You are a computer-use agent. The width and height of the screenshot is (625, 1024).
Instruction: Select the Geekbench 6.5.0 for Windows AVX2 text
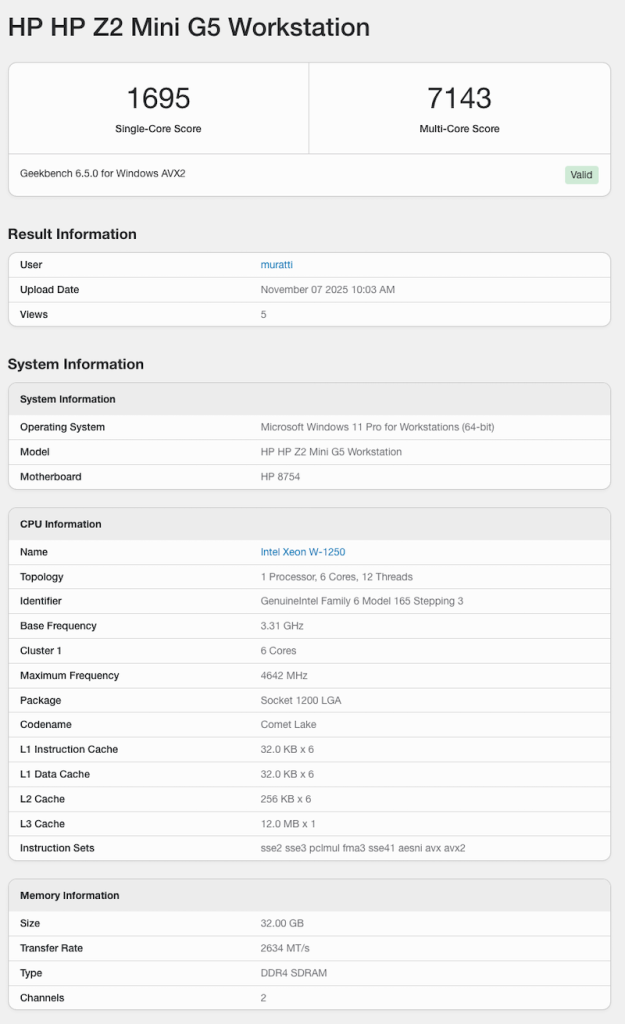click(x=103, y=173)
